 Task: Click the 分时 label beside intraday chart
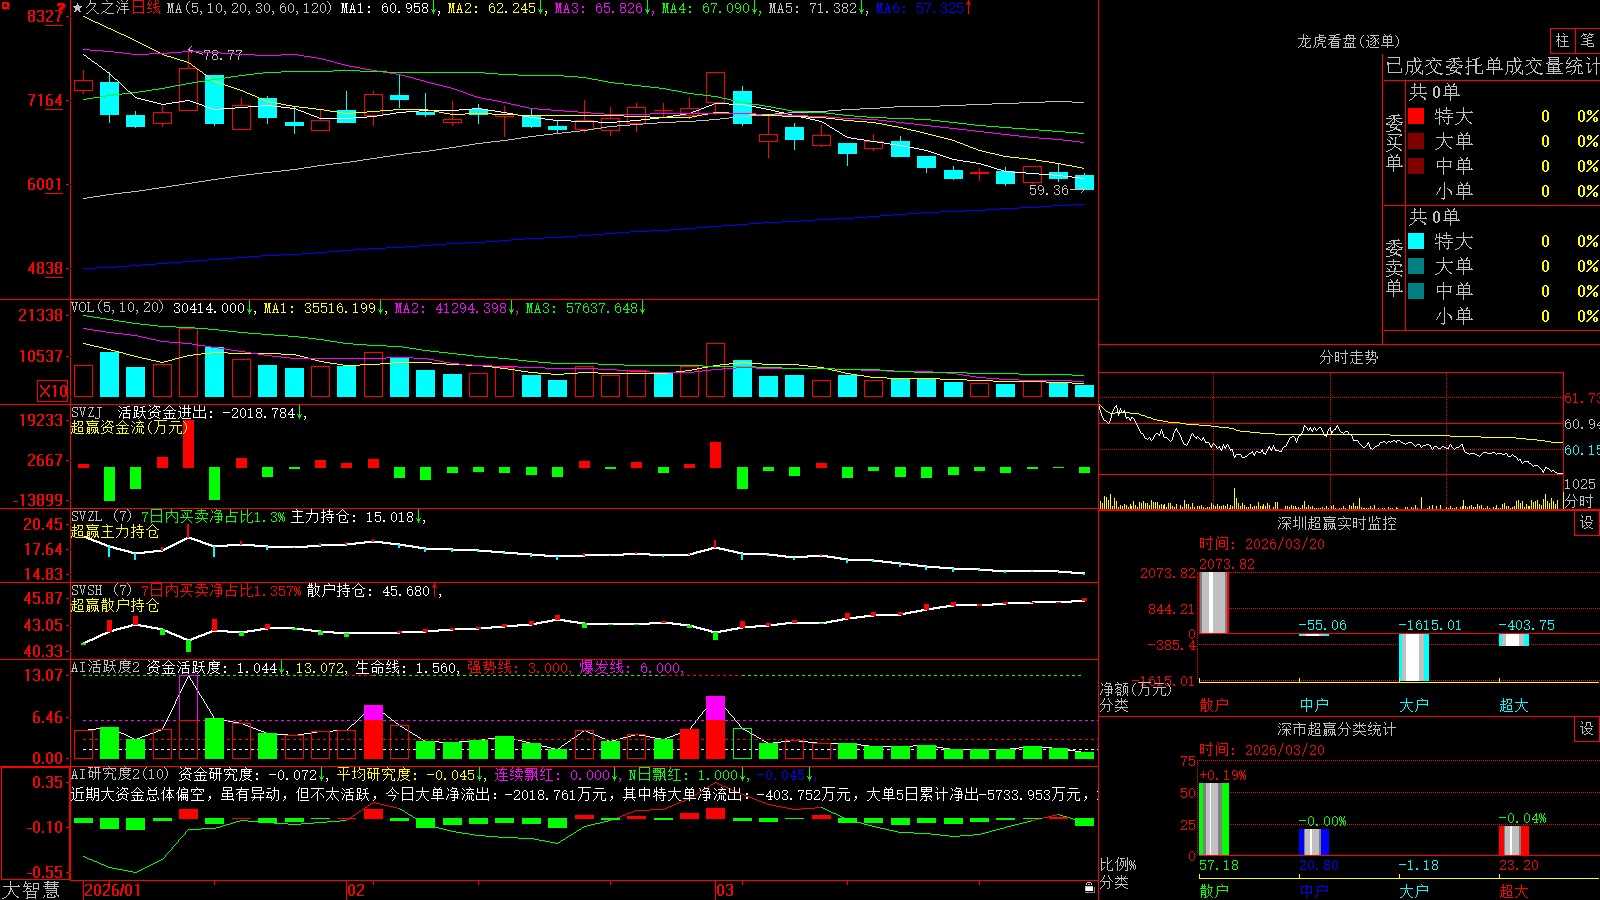pyautogui.click(x=1578, y=501)
